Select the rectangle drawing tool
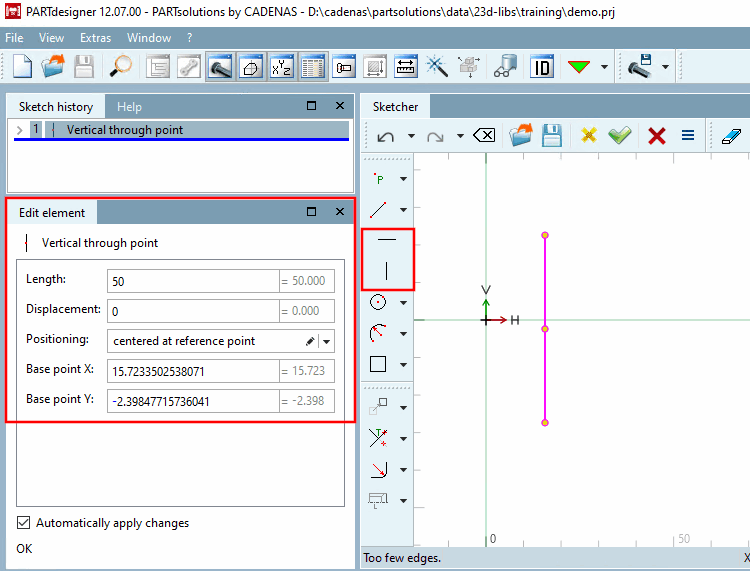This screenshot has width=750, height=571. tap(378, 364)
